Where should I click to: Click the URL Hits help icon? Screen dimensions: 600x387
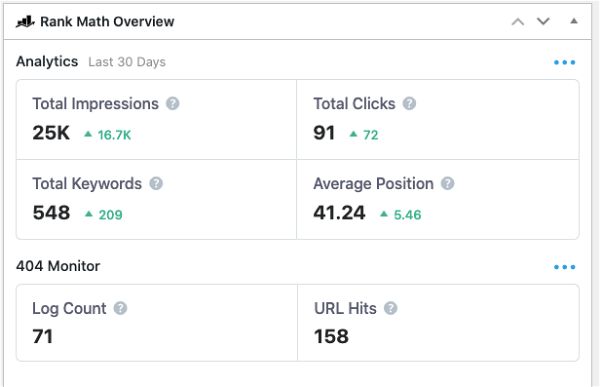pos(390,308)
